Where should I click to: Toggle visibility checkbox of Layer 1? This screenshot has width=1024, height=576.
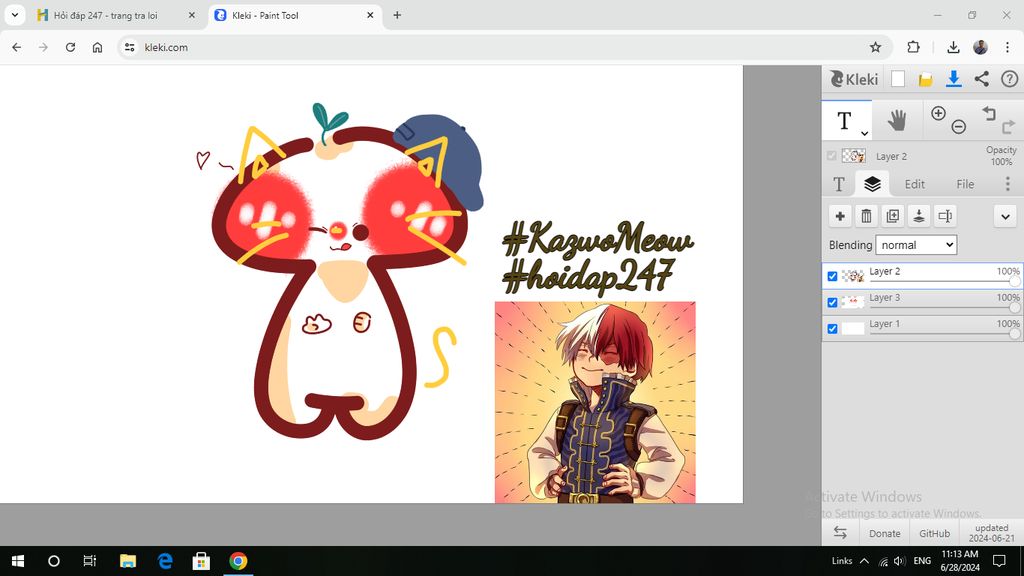click(832, 328)
